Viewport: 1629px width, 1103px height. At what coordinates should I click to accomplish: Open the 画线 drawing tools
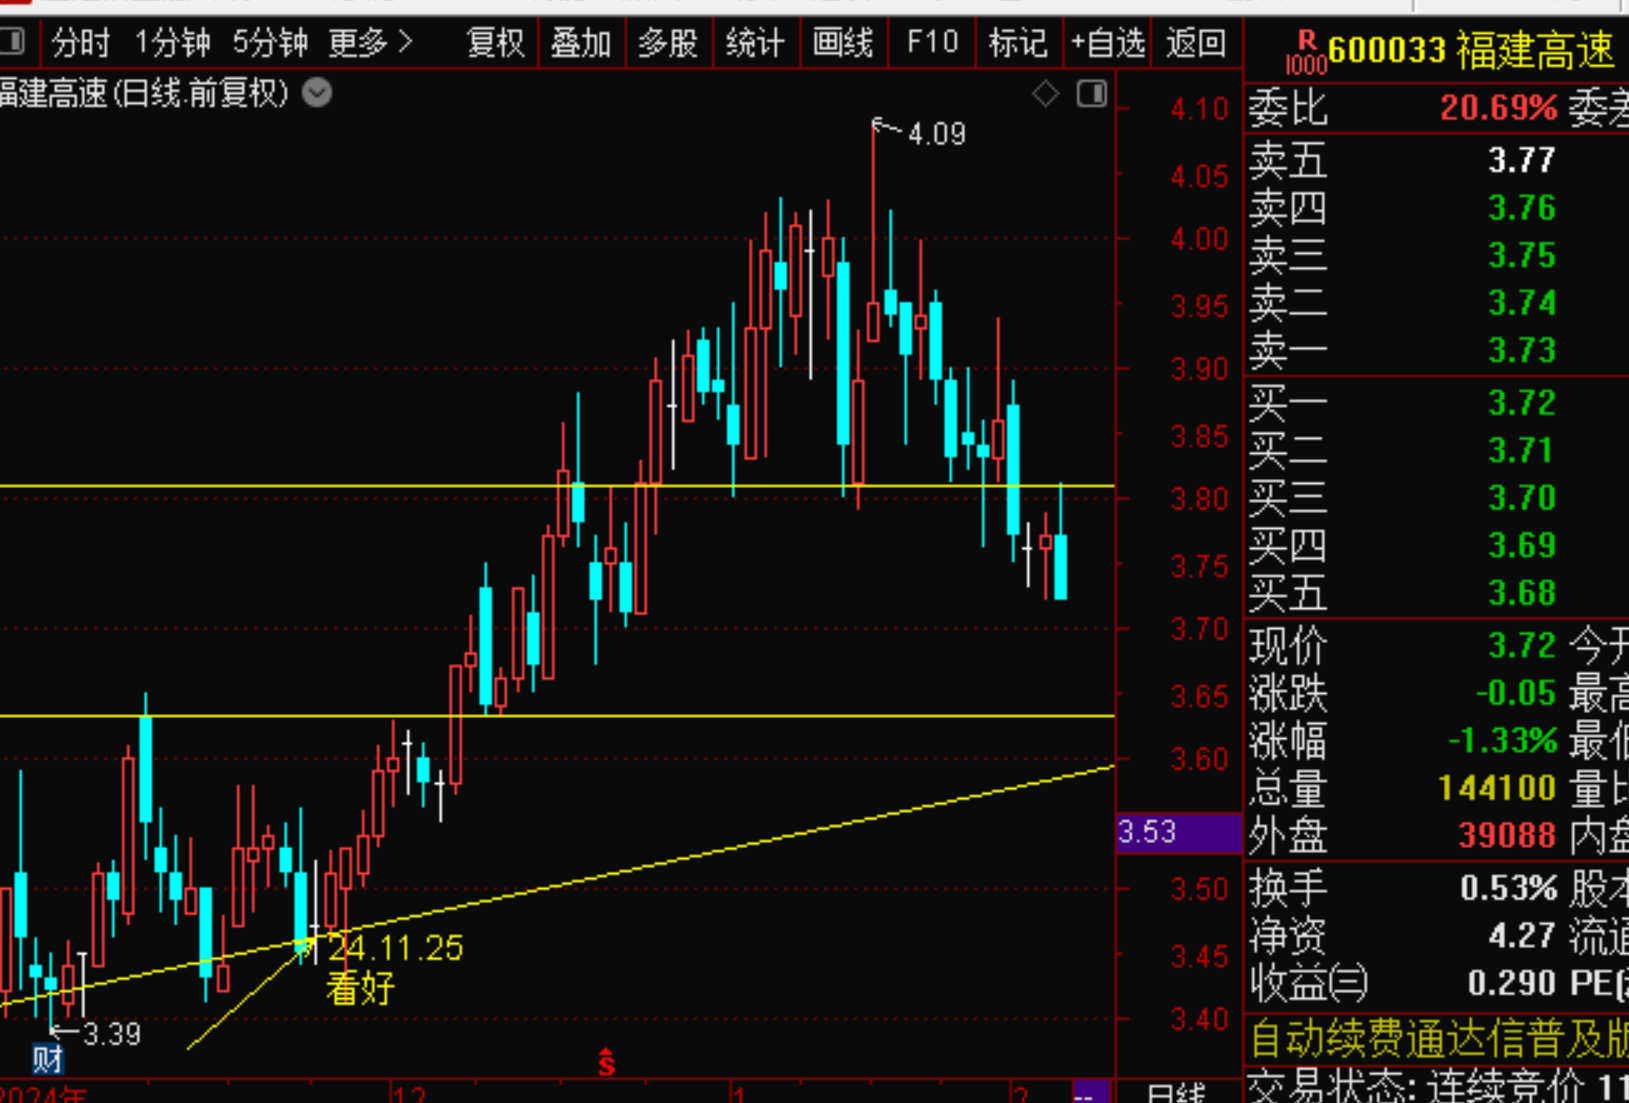click(x=843, y=43)
